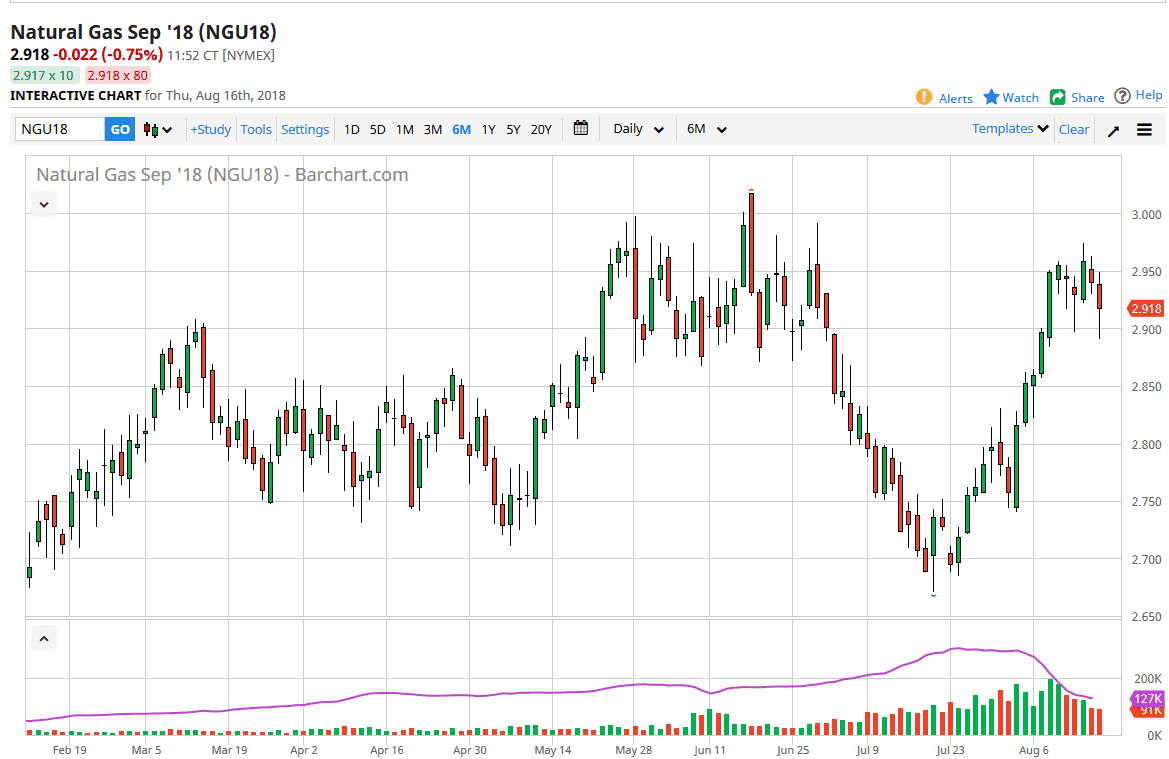Click the Jul 23 date axis label
The height and width of the screenshot is (759, 1169).
pyautogui.click(x=950, y=750)
